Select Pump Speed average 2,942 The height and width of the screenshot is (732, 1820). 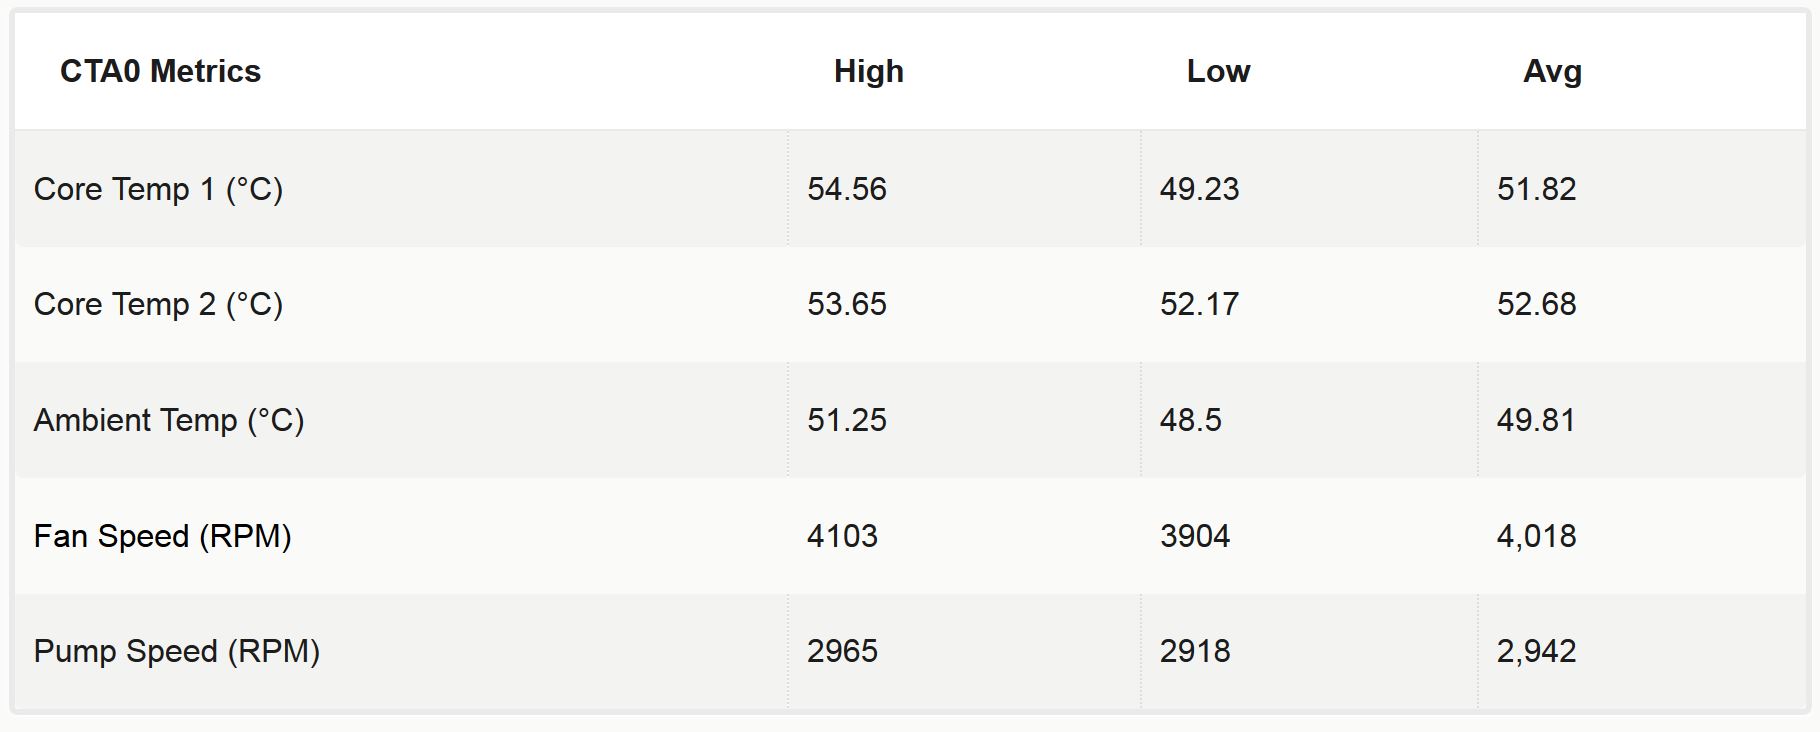click(1536, 651)
